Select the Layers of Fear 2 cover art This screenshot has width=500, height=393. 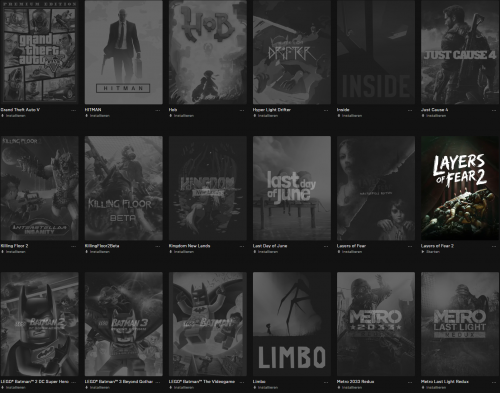(x=460, y=188)
